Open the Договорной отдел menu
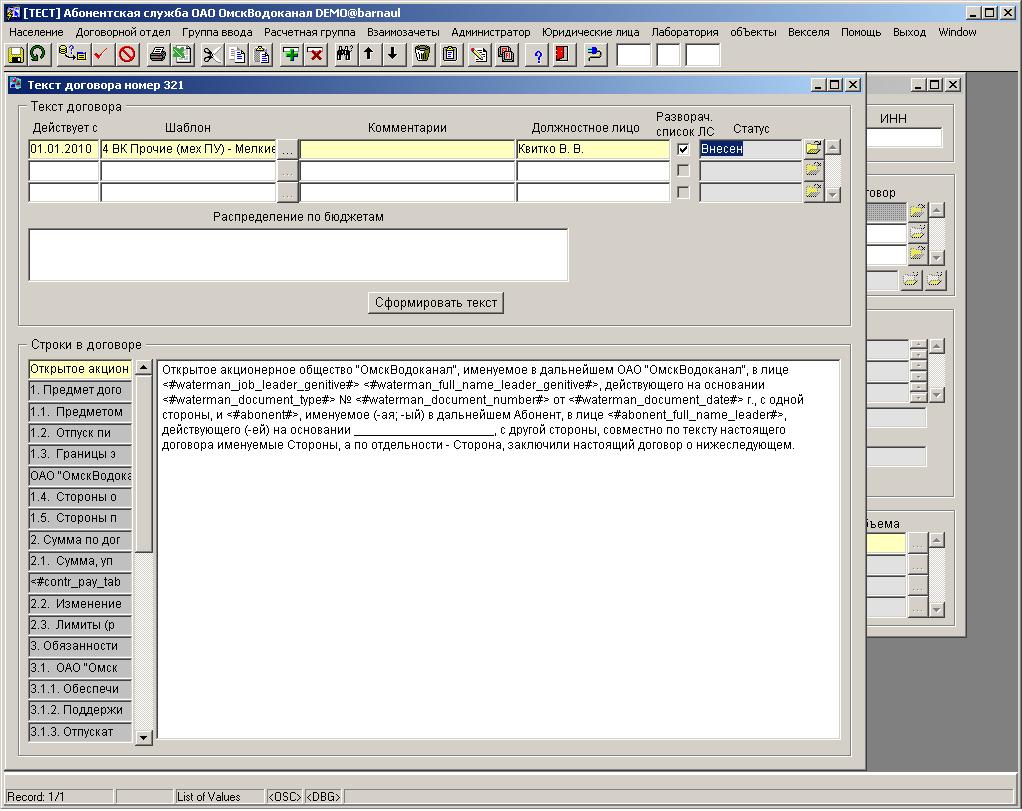Screen dimensions: 1022x811 pos(123,32)
